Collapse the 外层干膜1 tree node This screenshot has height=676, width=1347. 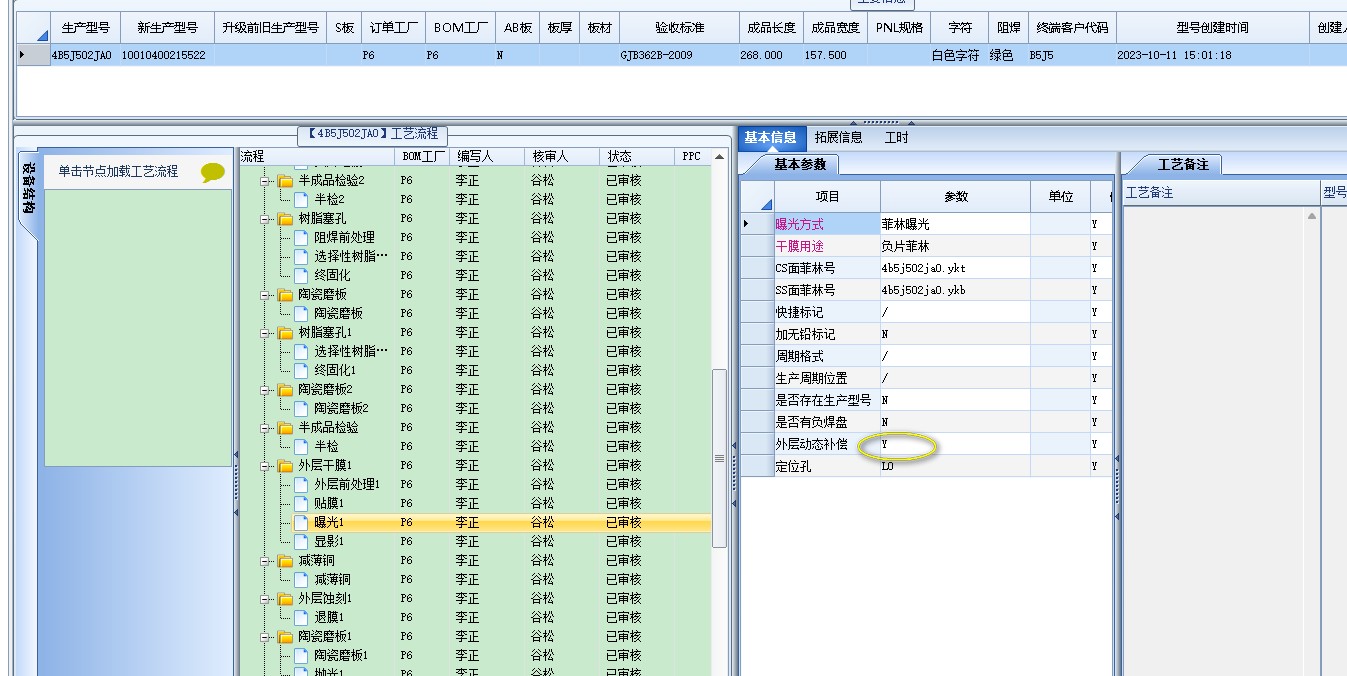point(266,465)
